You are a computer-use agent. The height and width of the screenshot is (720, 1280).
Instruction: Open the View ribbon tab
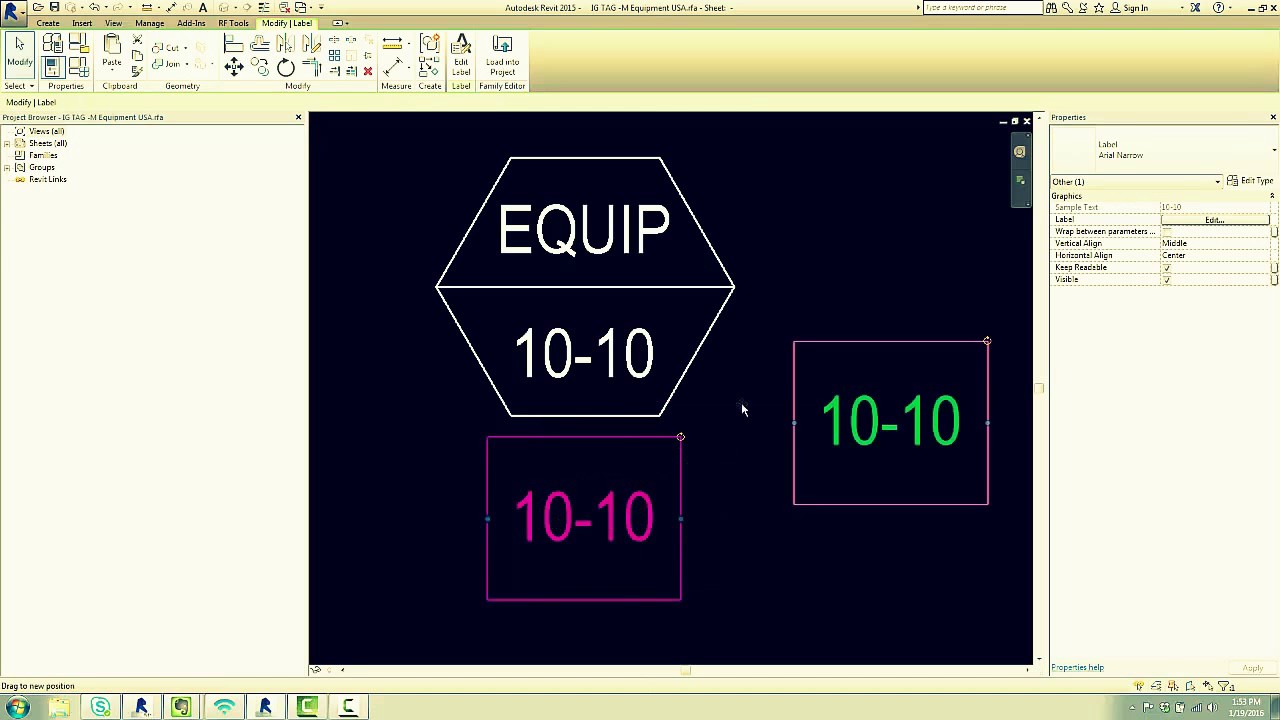(x=114, y=23)
